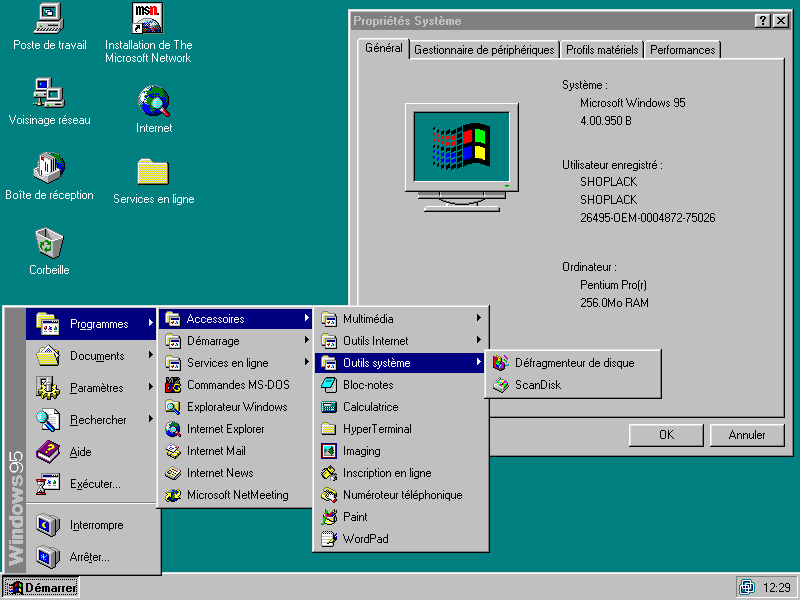This screenshot has width=800, height=600.
Task: Click the Imaging program icon
Action: [x=329, y=451]
